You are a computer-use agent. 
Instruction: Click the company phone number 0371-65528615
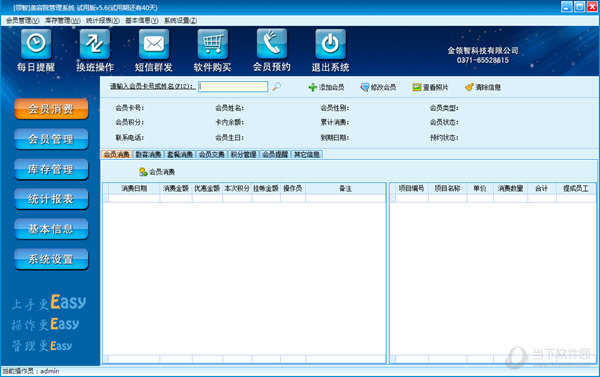click(483, 60)
